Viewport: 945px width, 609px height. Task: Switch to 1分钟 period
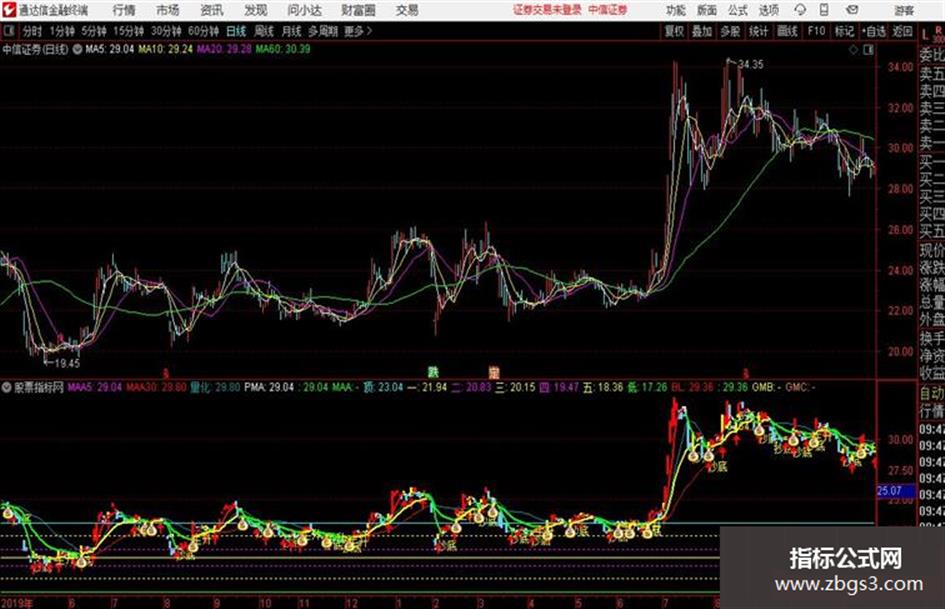pyautogui.click(x=61, y=31)
